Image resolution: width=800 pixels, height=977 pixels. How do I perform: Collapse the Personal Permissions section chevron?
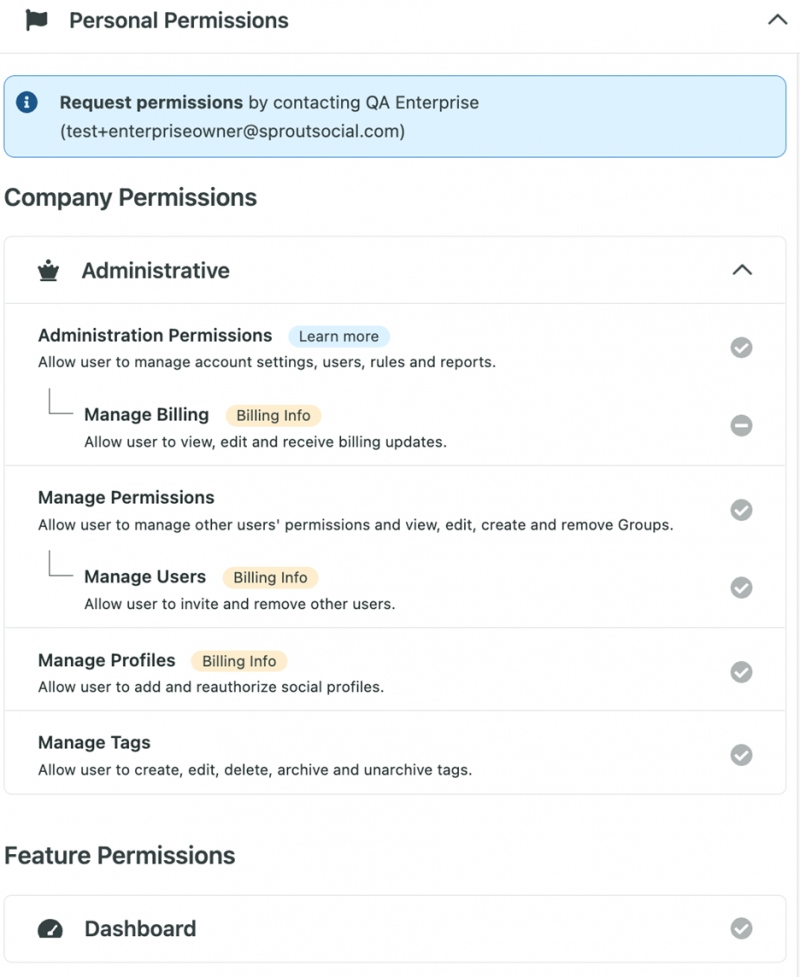coord(778,20)
